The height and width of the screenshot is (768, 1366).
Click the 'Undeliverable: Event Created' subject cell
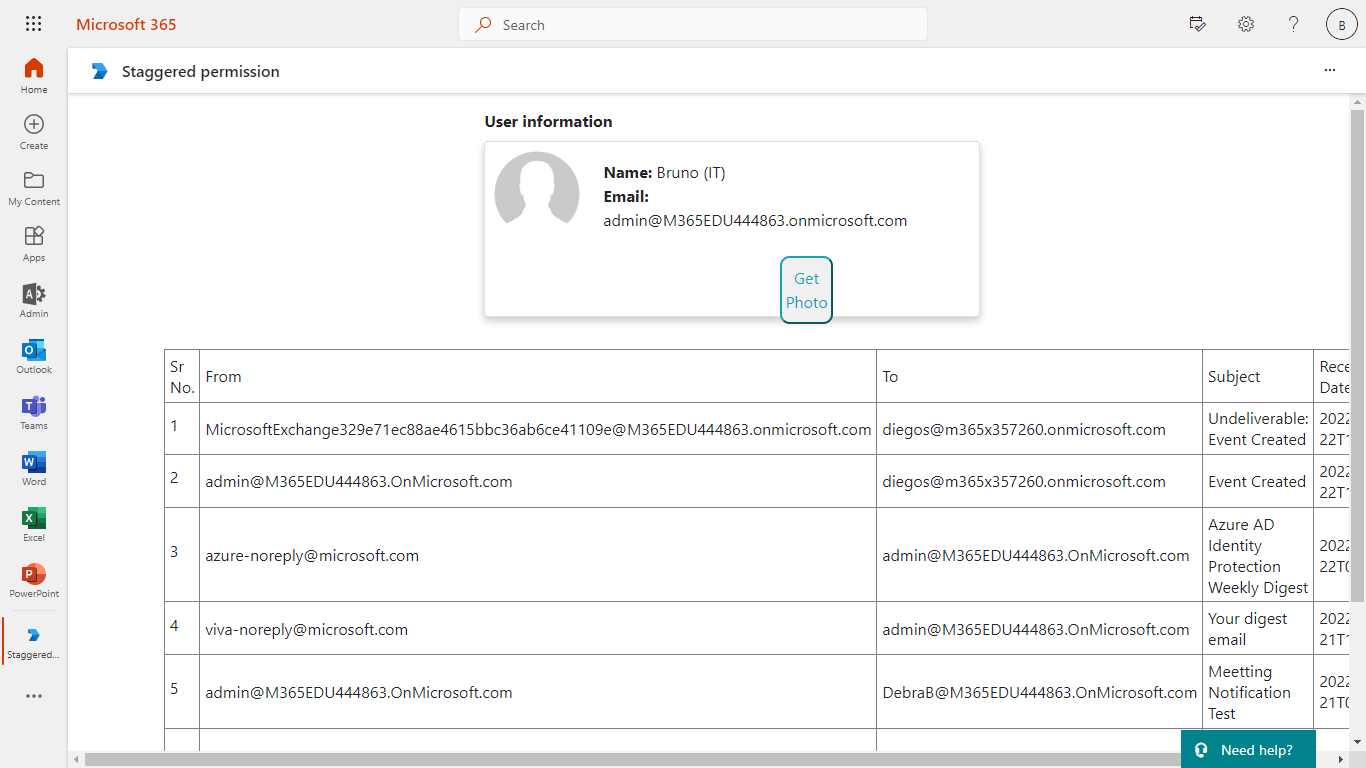tap(1258, 429)
